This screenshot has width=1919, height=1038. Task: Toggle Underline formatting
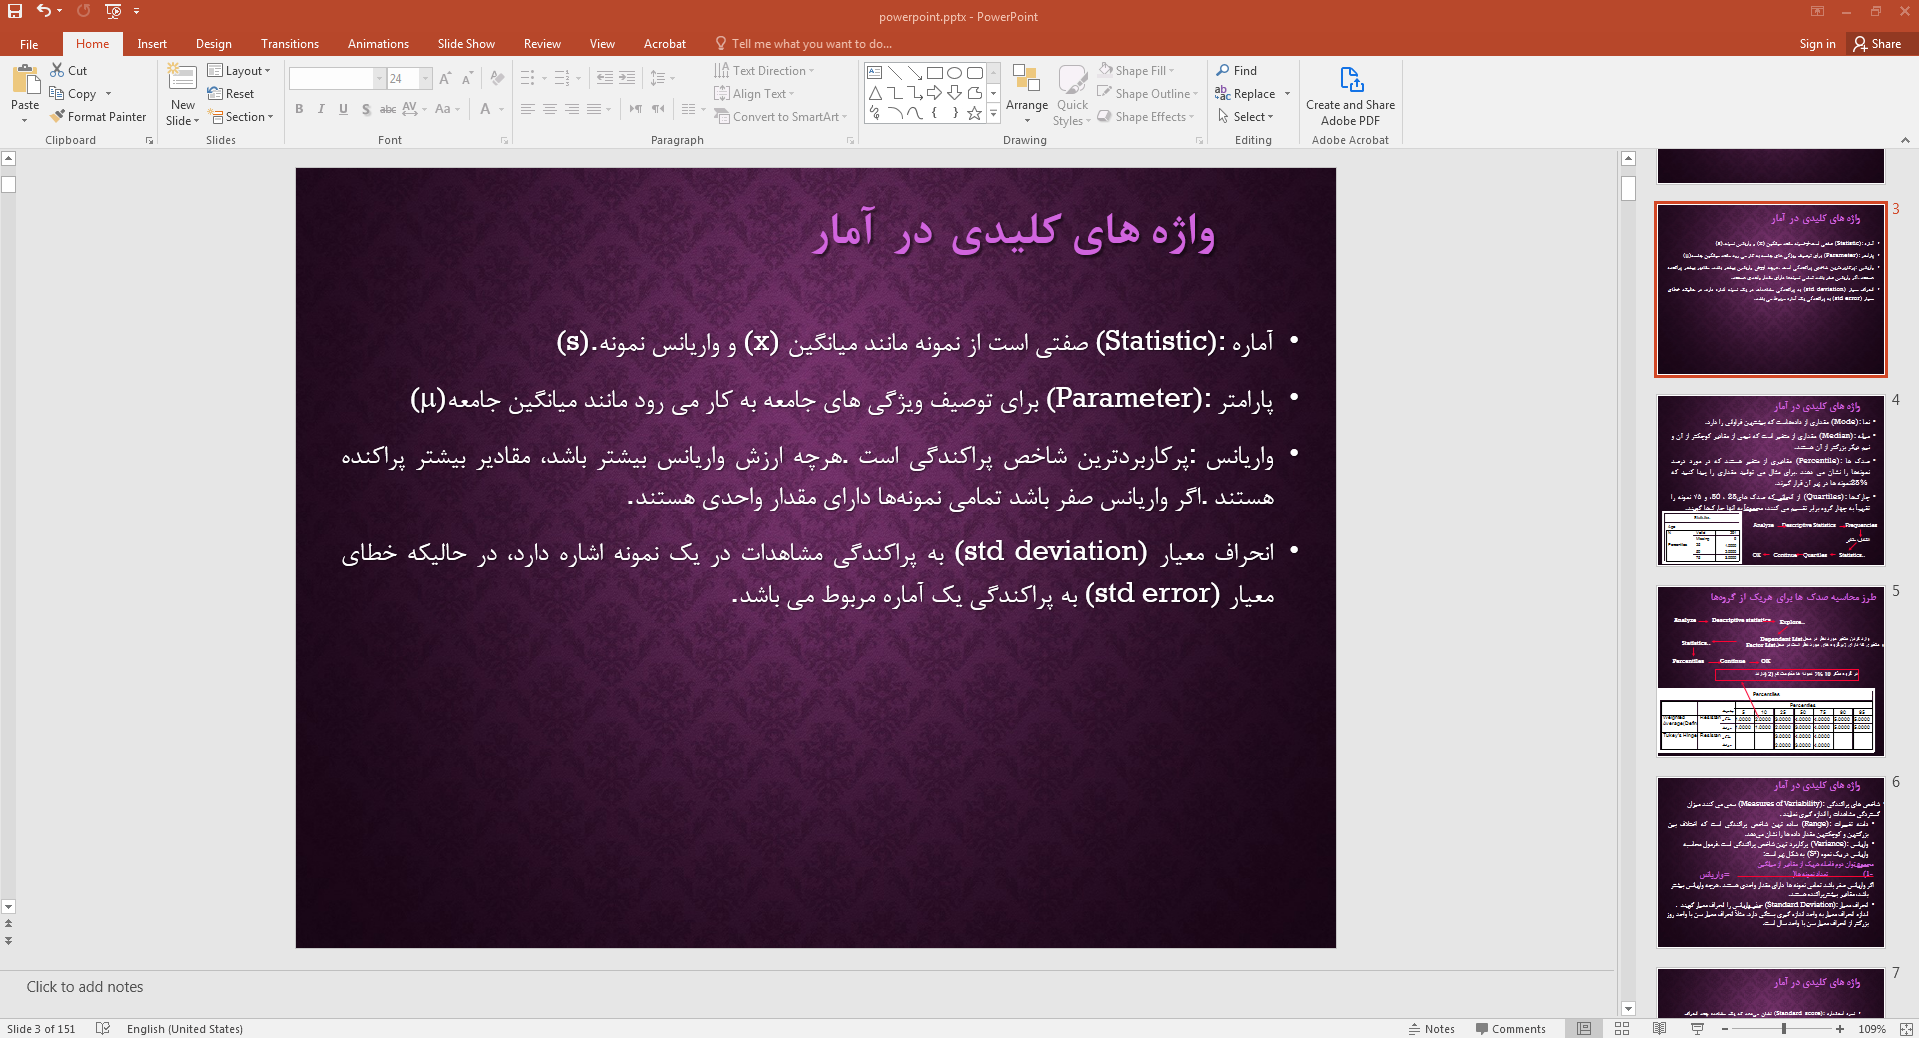pyautogui.click(x=343, y=109)
